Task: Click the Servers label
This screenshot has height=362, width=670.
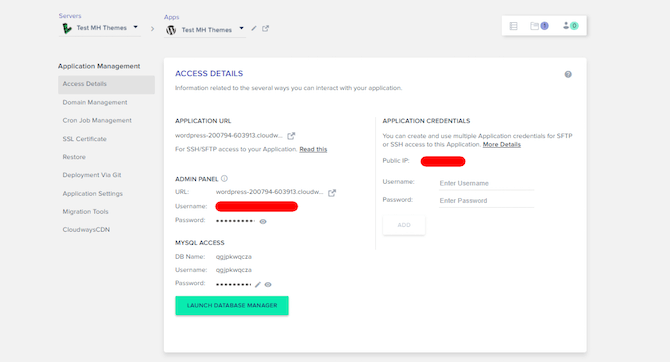Action: [x=70, y=16]
